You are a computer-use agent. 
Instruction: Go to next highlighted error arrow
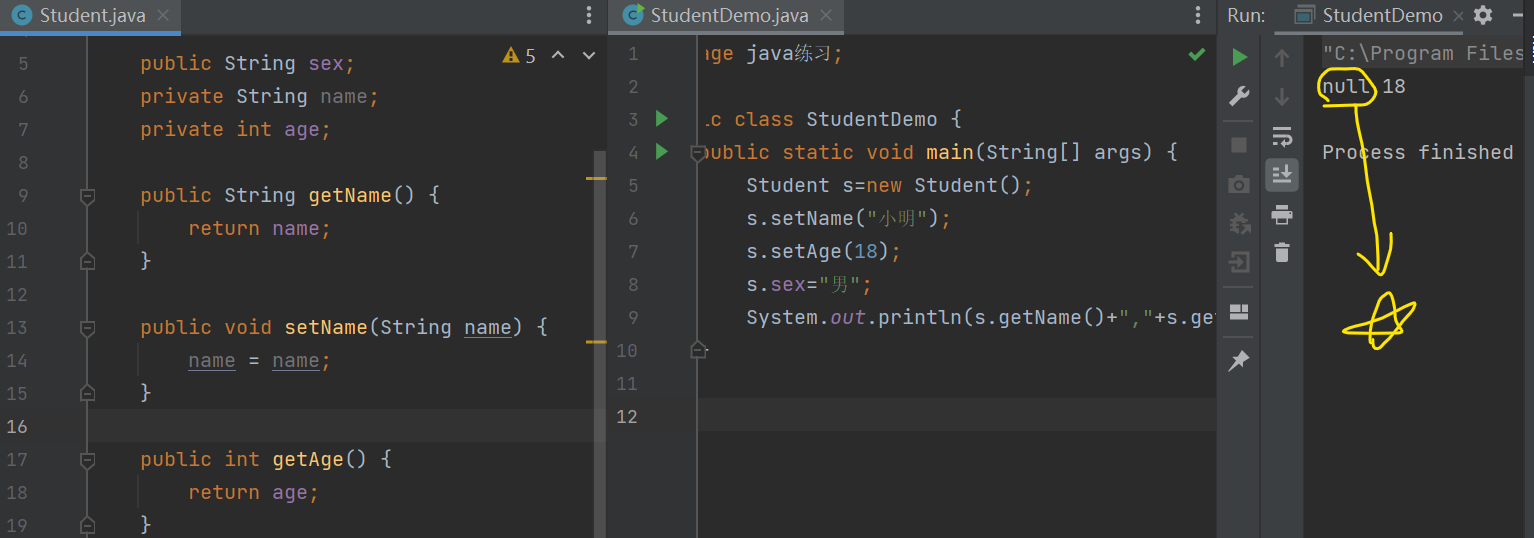pyautogui.click(x=588, y=55)
